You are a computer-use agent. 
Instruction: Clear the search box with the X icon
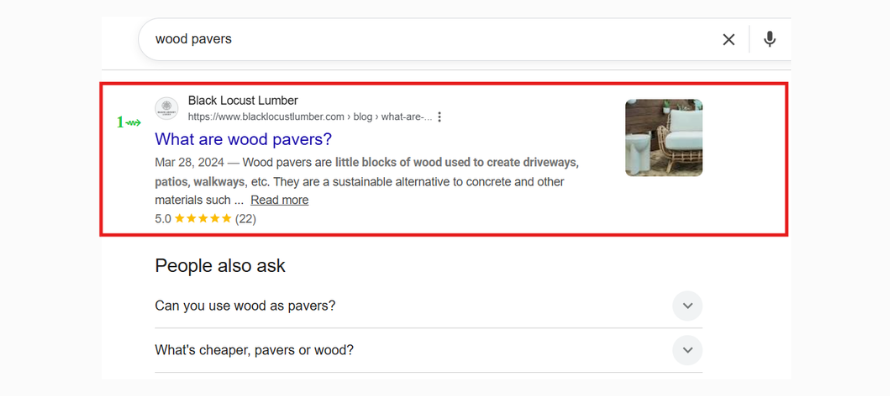(728, 39)
